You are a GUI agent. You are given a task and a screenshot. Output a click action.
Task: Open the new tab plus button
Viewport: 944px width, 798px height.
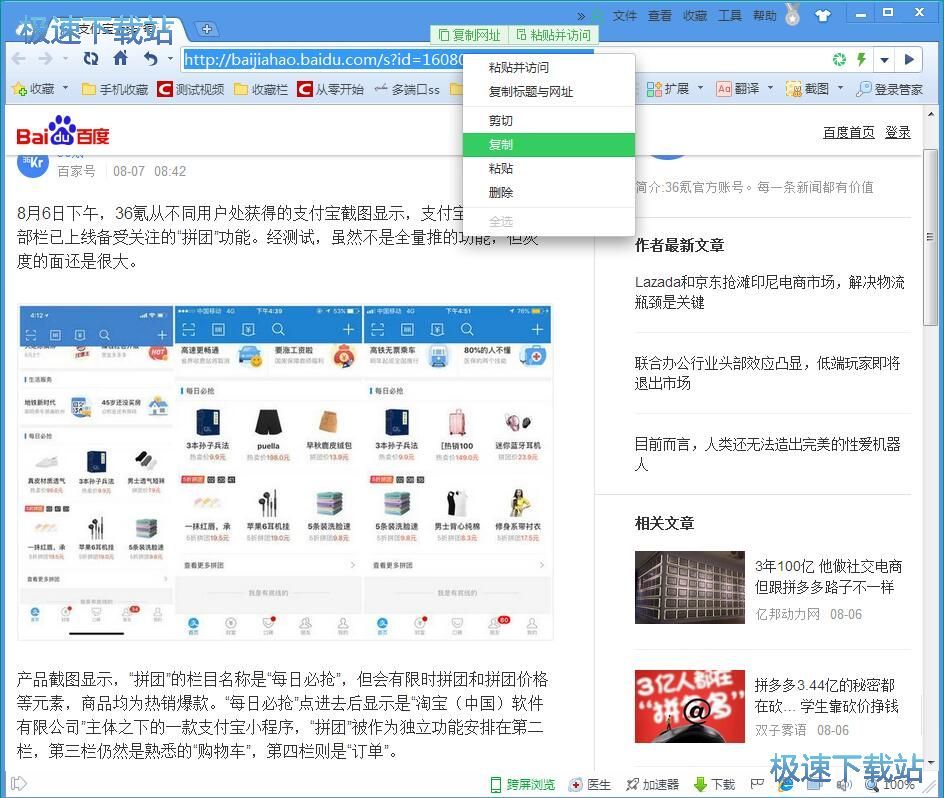(206, 29)
